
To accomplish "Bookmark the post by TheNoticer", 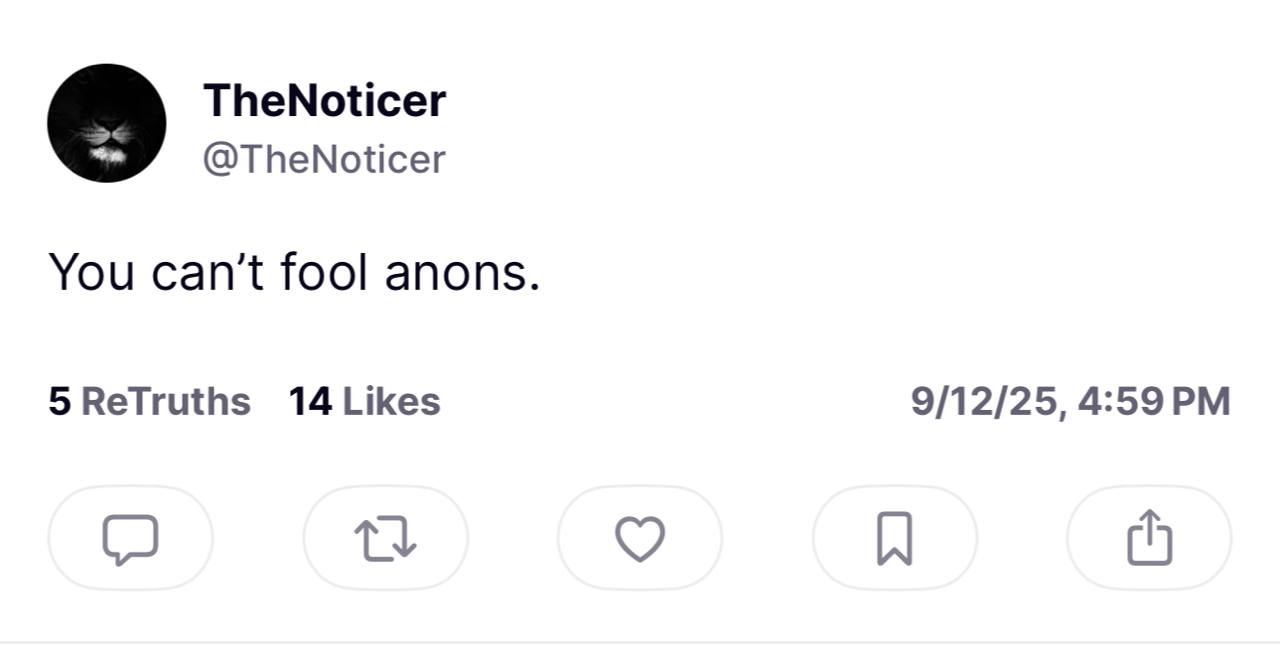I will [894, 538].
